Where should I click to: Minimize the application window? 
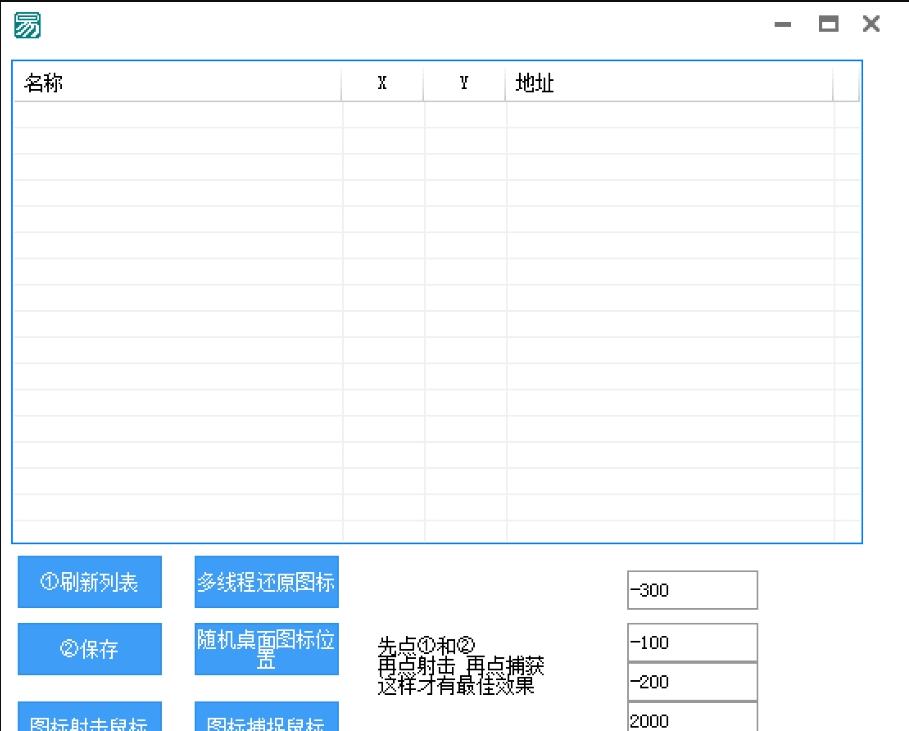pyautogui.click(x=782, y=24)
